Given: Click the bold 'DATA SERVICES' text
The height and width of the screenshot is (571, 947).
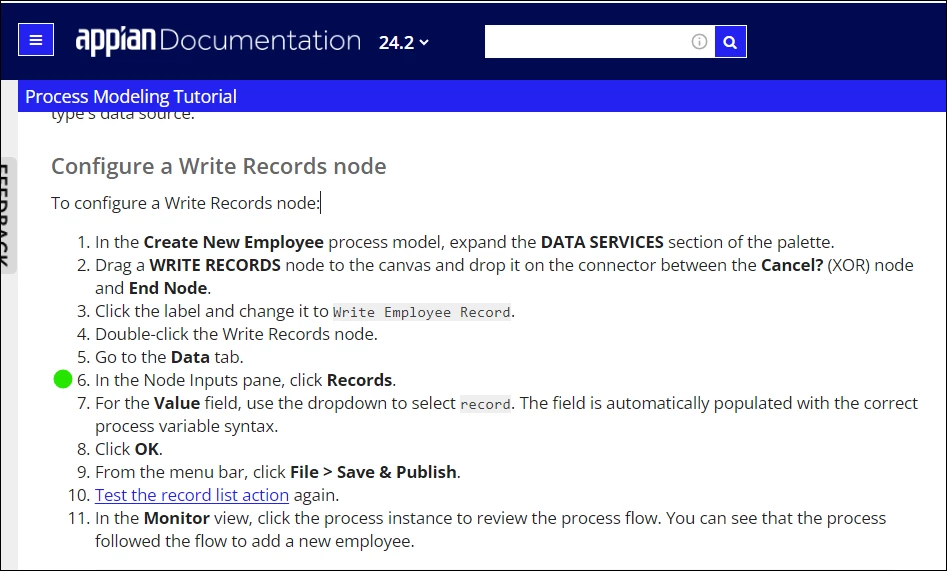Looking at the screenshot, I should (x=602, y=242).
